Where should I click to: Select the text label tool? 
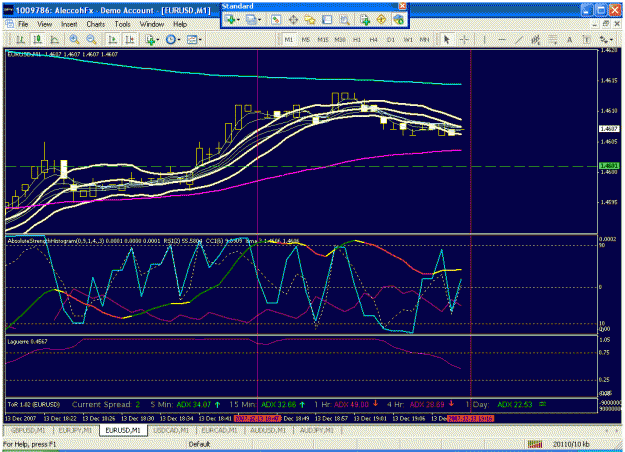pyautogui.click(x=586, y=39)
